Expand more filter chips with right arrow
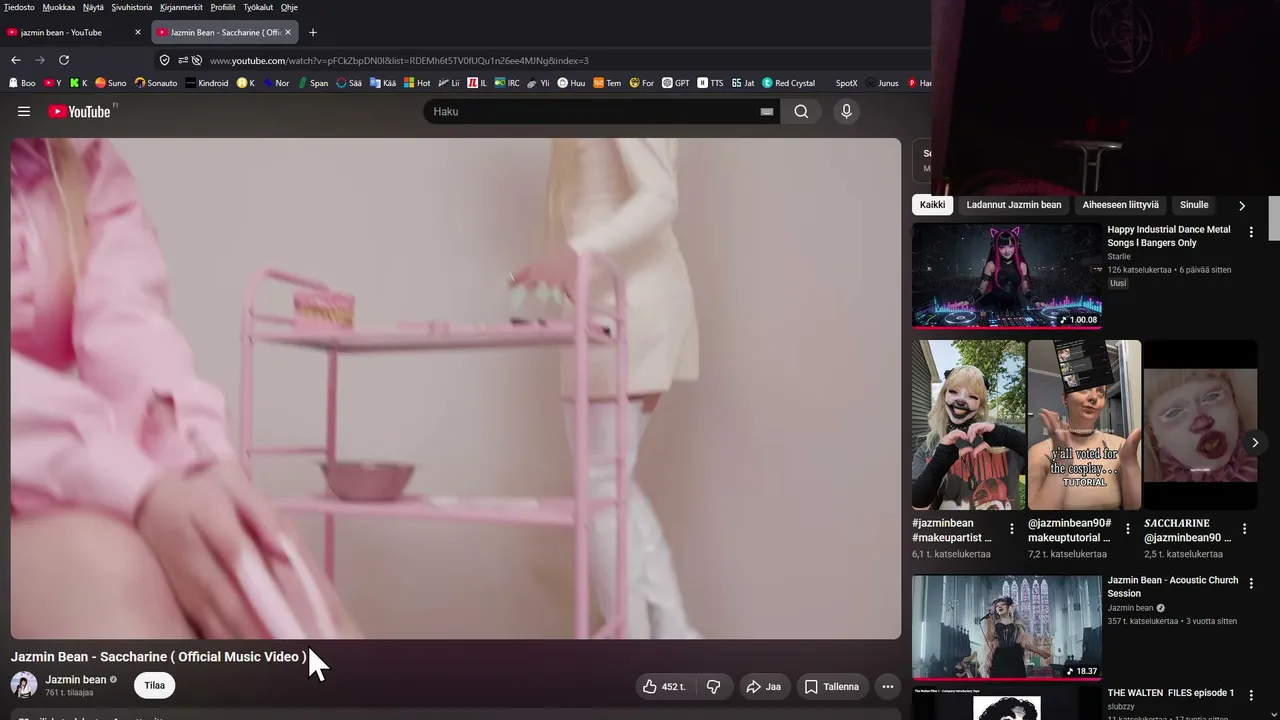 [x=1242, y=206]
